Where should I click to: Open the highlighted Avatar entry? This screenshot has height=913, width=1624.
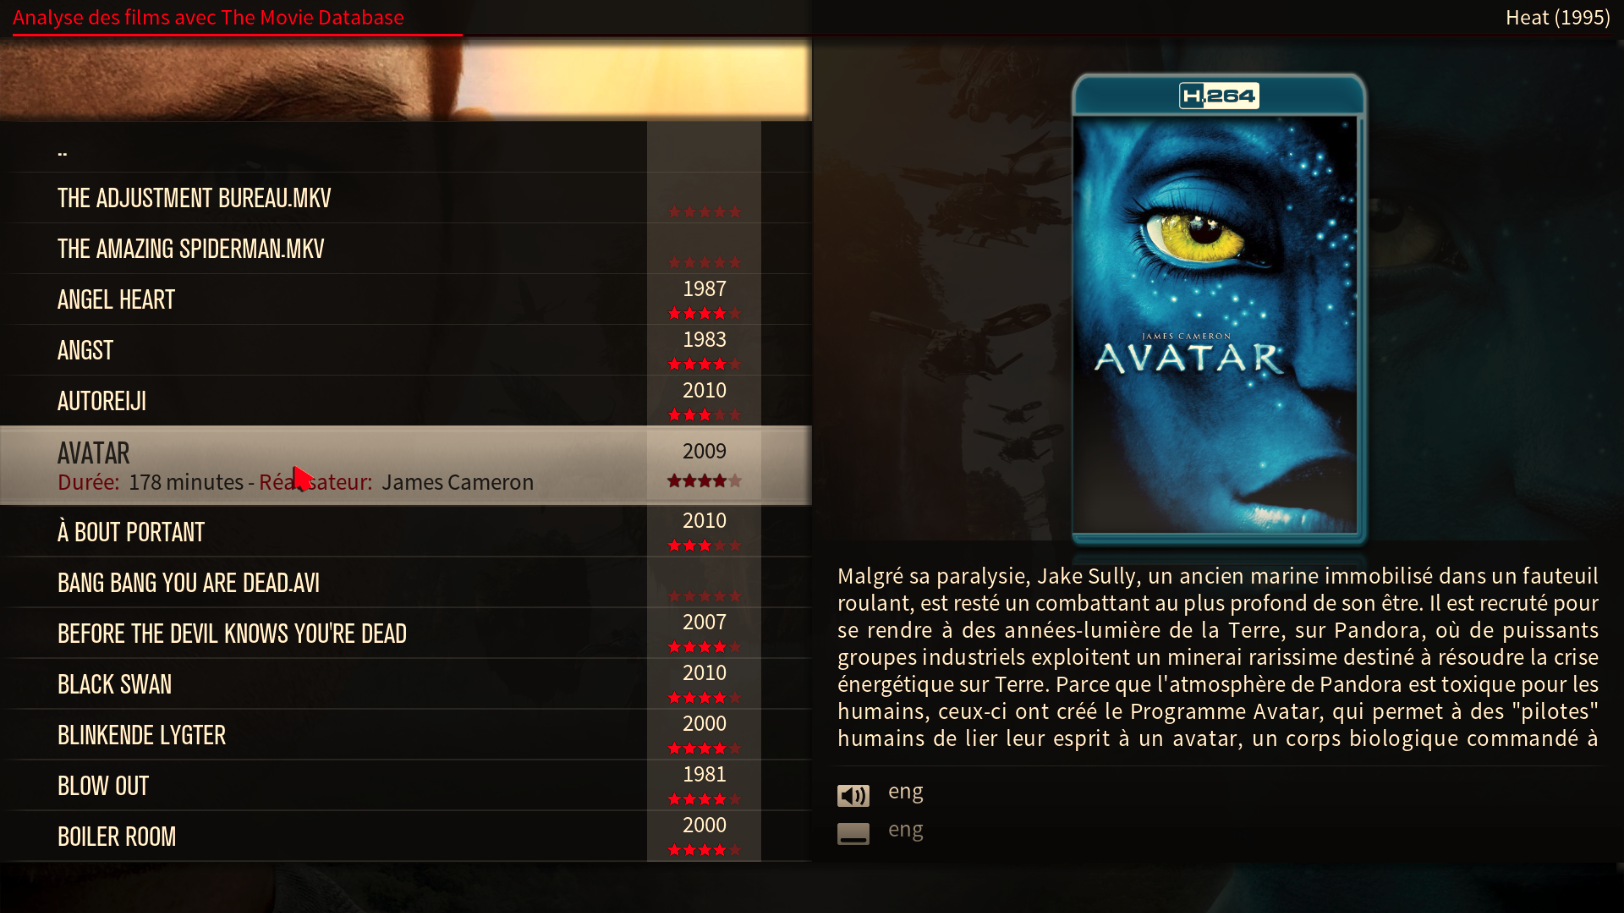[x=405, y=465]
